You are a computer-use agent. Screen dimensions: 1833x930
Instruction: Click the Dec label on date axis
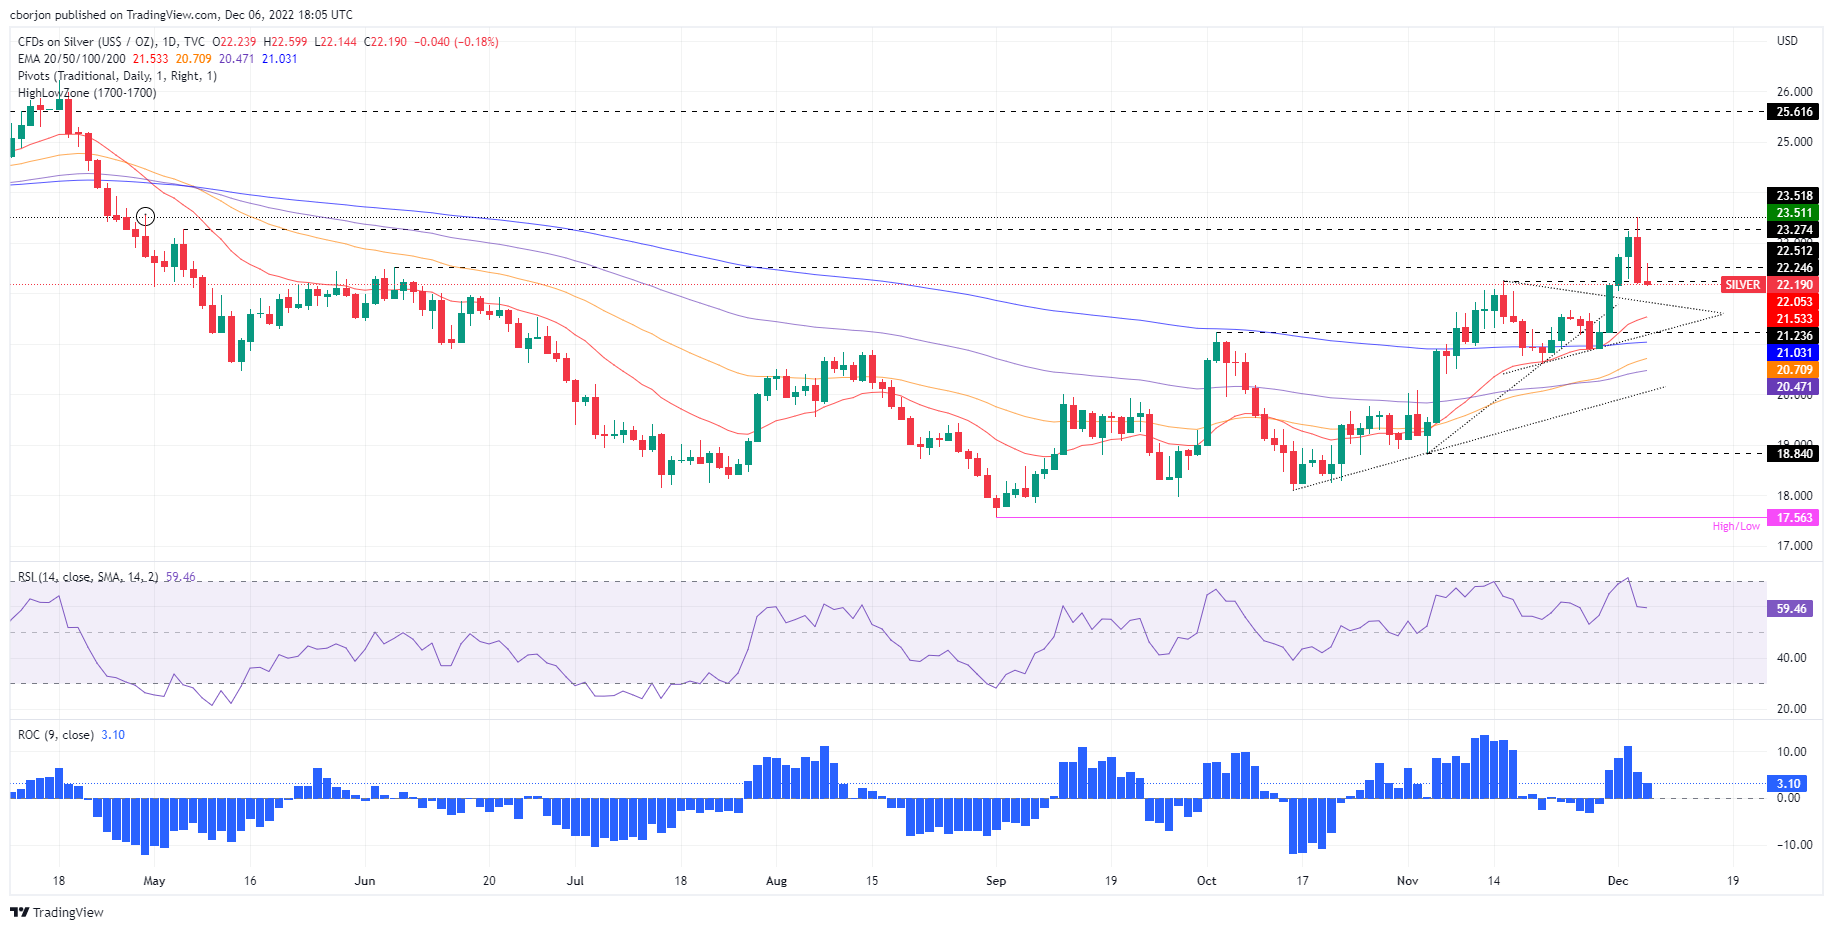coord(1617,881)
